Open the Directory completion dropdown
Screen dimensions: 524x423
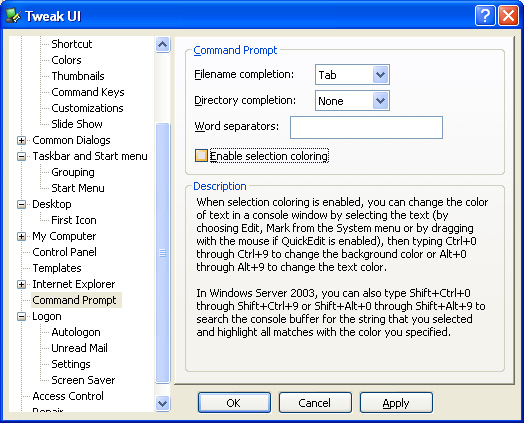(381, 101)
